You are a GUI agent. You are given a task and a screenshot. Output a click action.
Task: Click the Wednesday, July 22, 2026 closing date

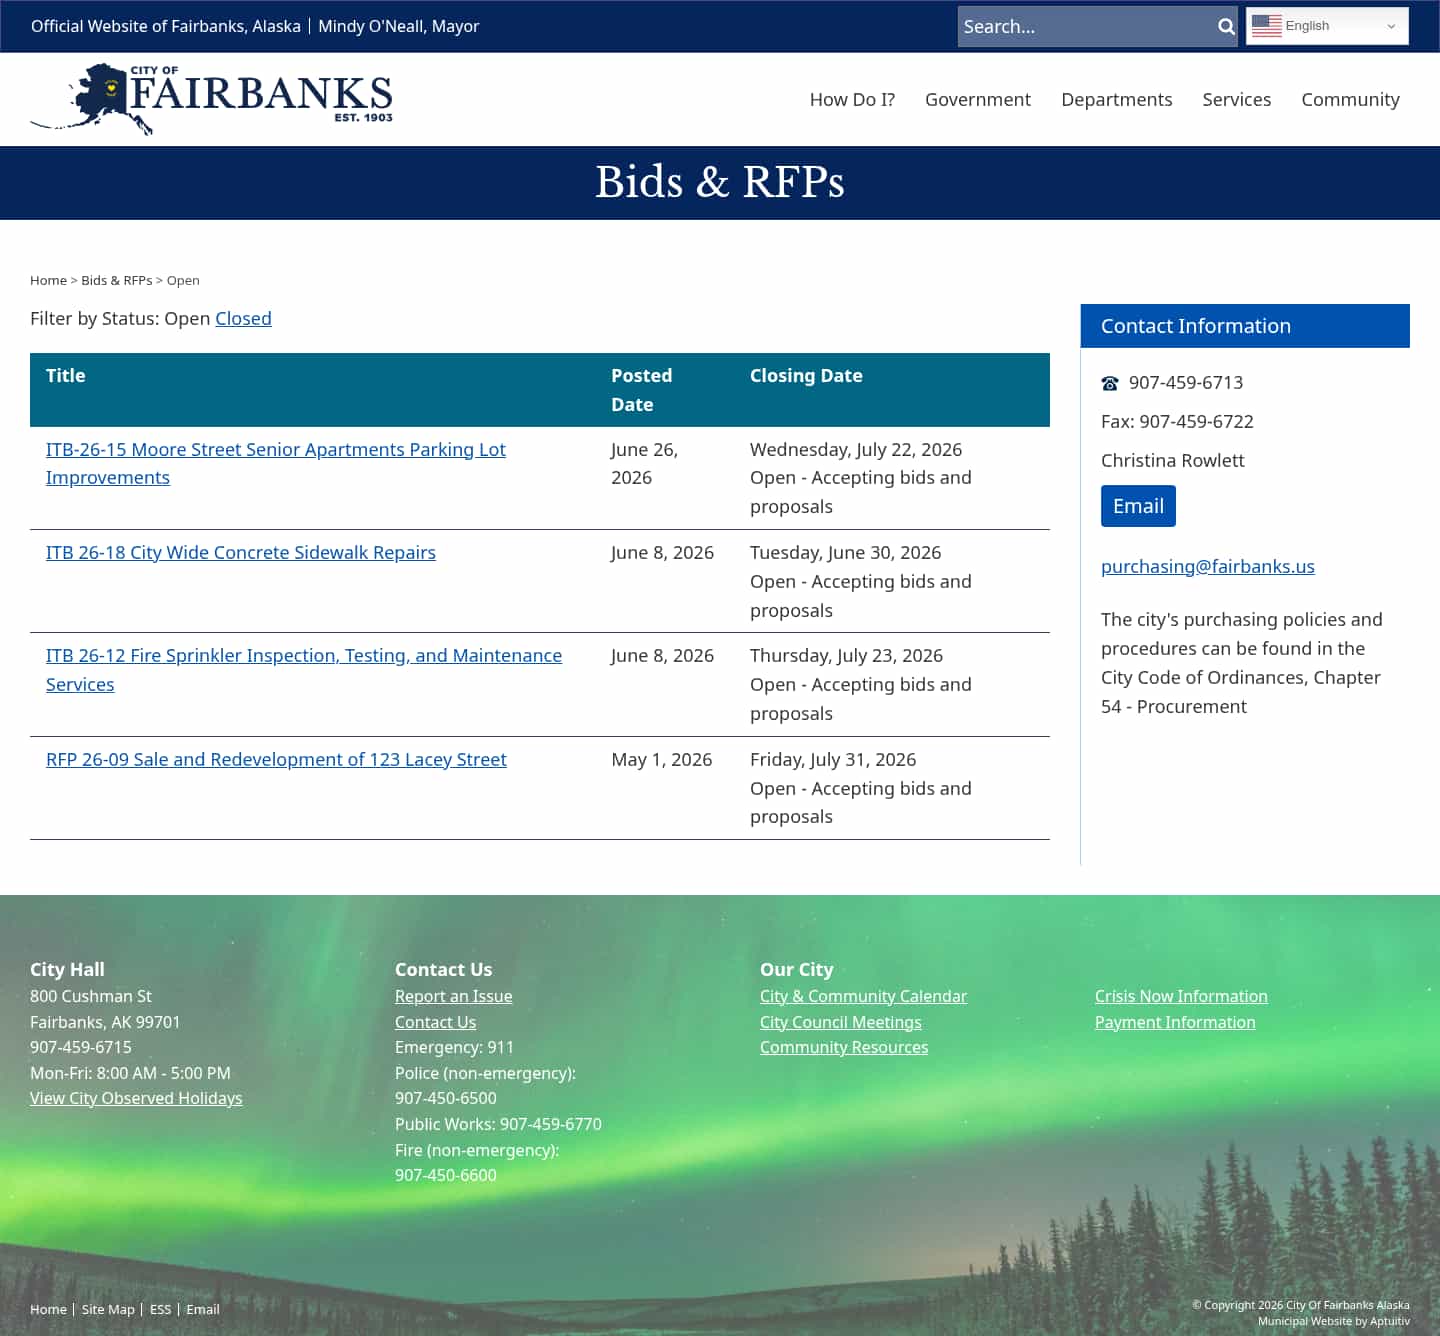[856, 450]
